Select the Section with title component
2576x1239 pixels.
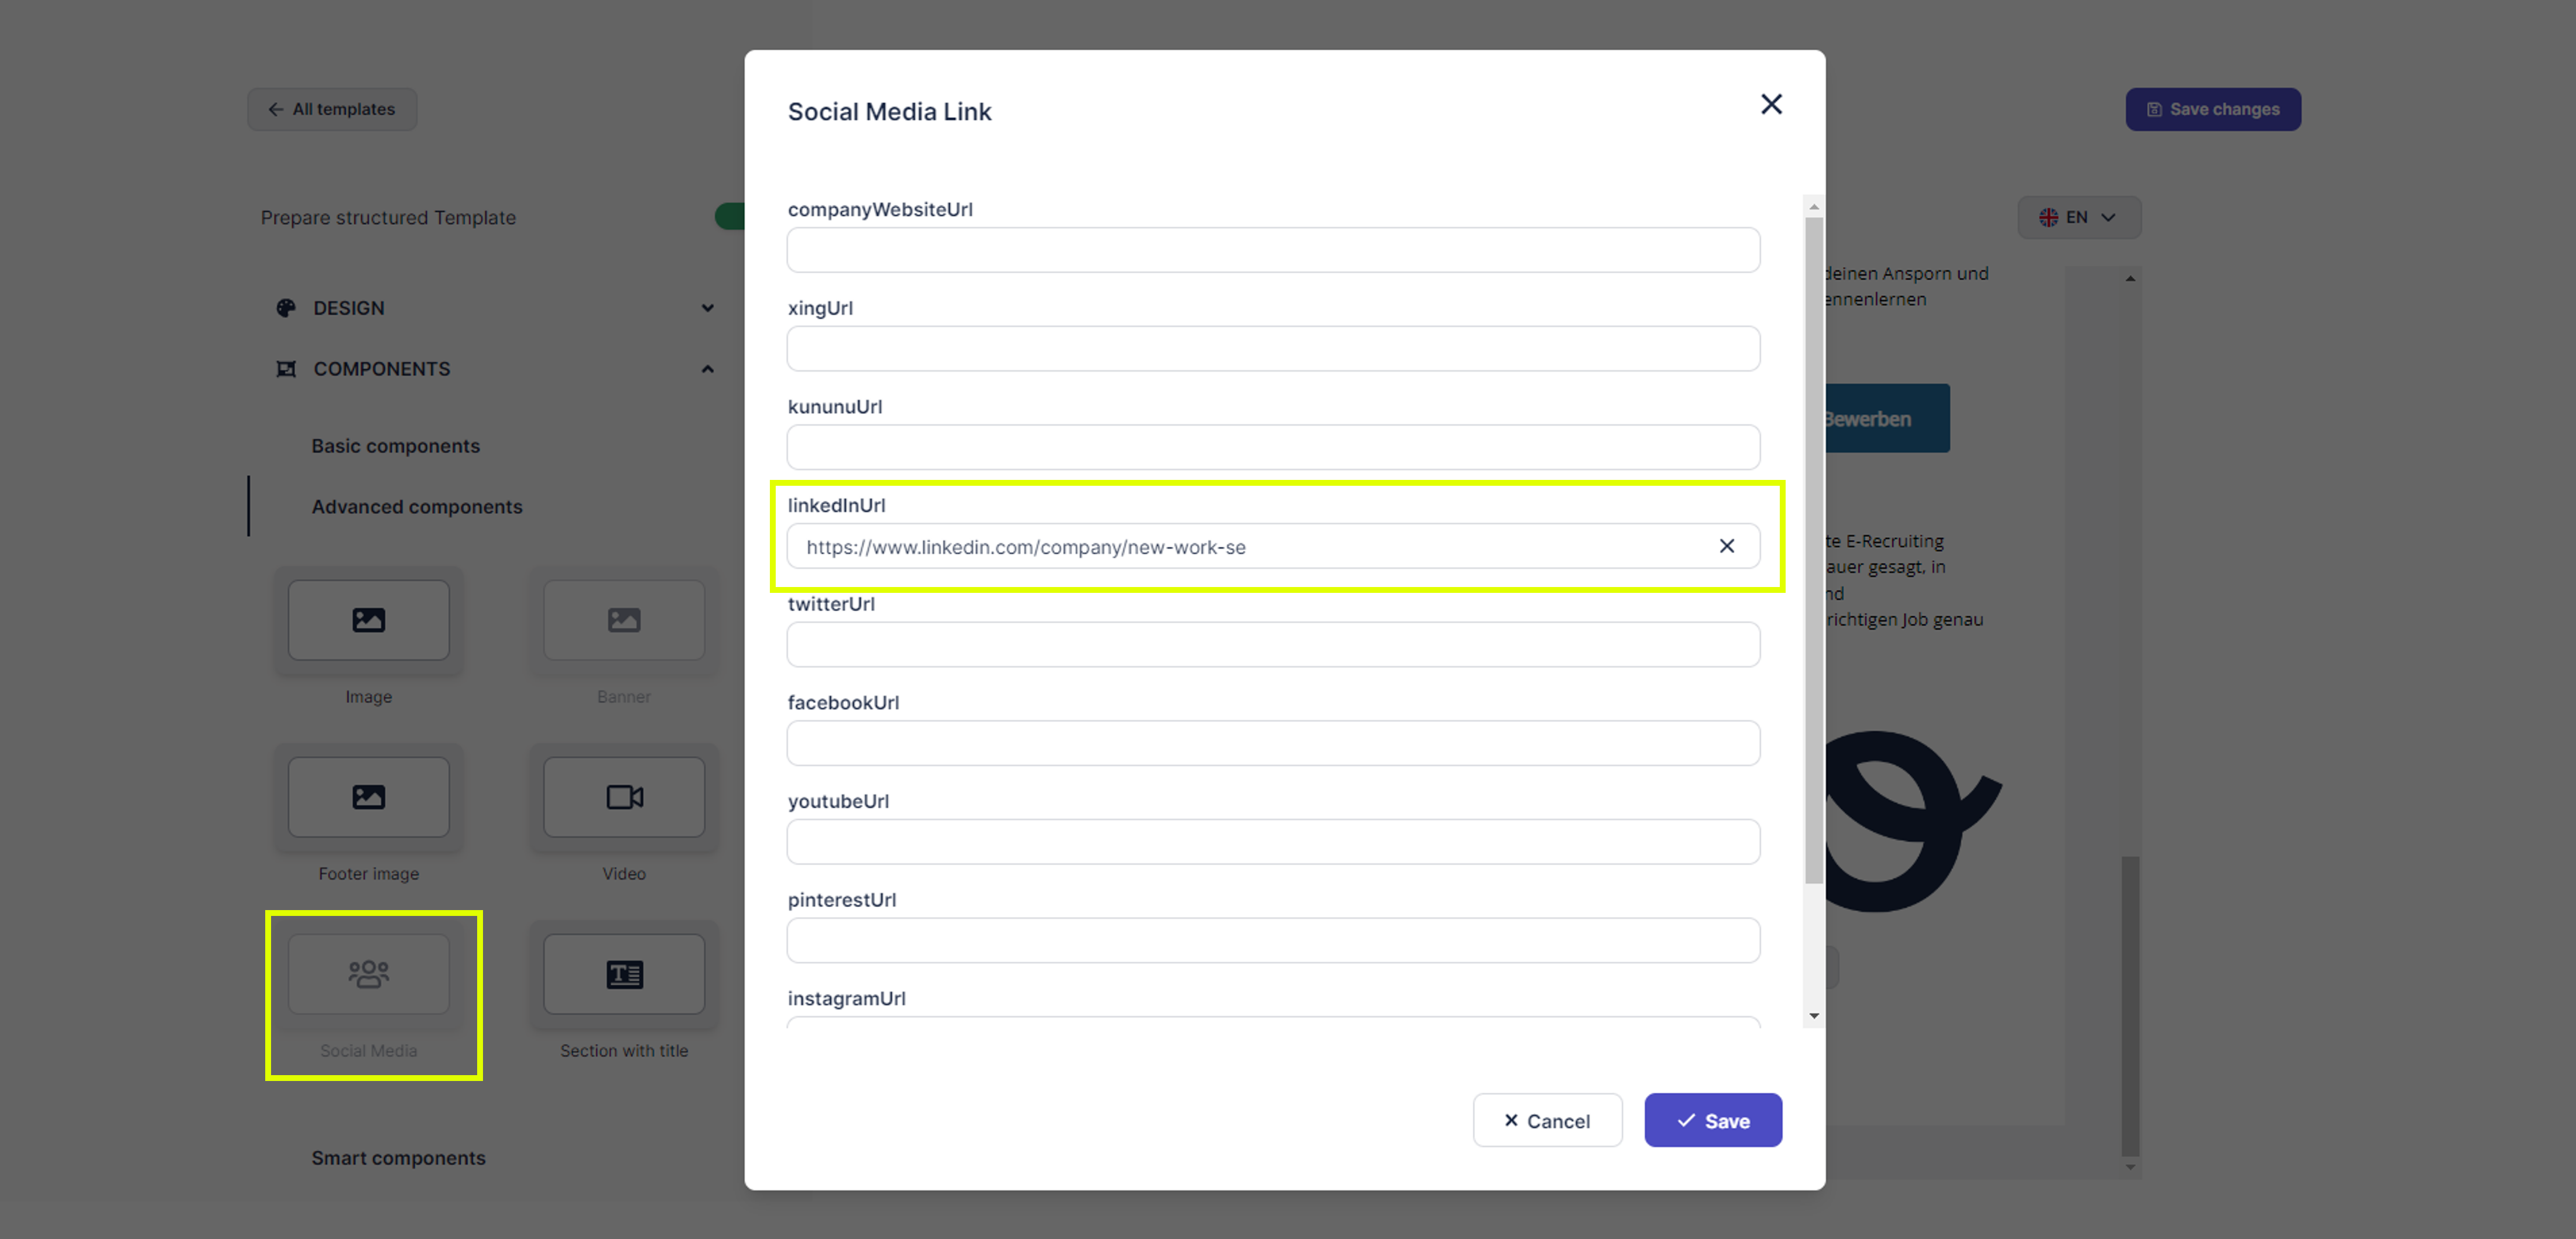pos(623,974)
